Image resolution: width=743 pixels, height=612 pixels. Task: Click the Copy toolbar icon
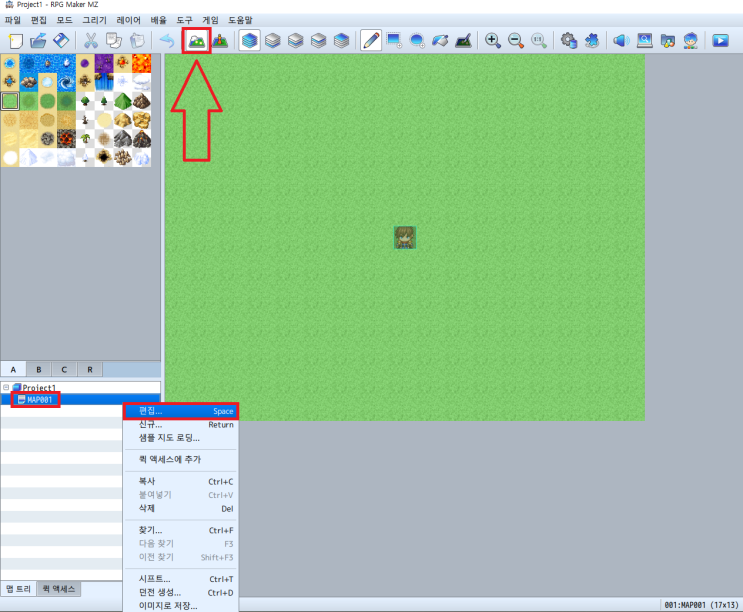click(114, 41)
